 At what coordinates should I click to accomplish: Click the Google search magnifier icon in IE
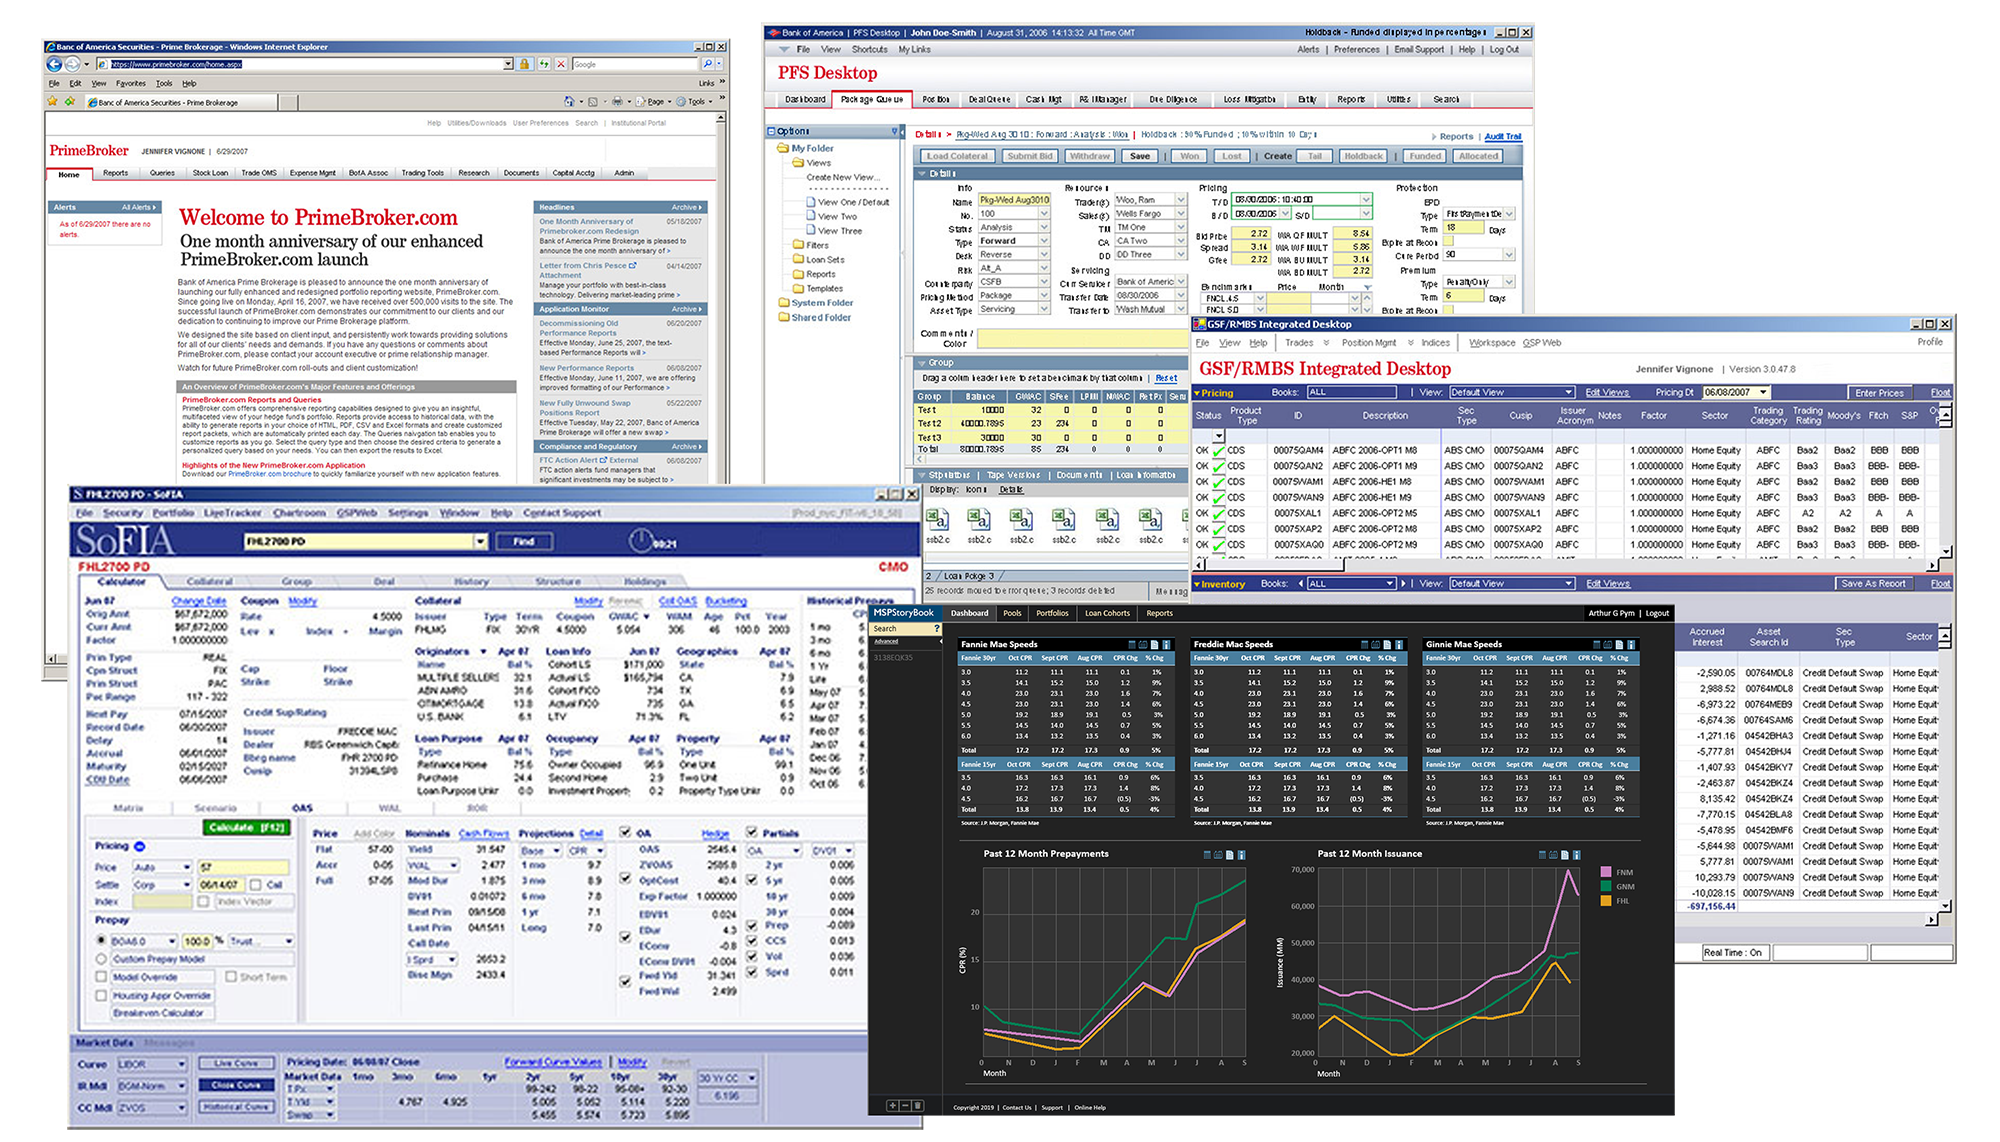click(706, 64)
